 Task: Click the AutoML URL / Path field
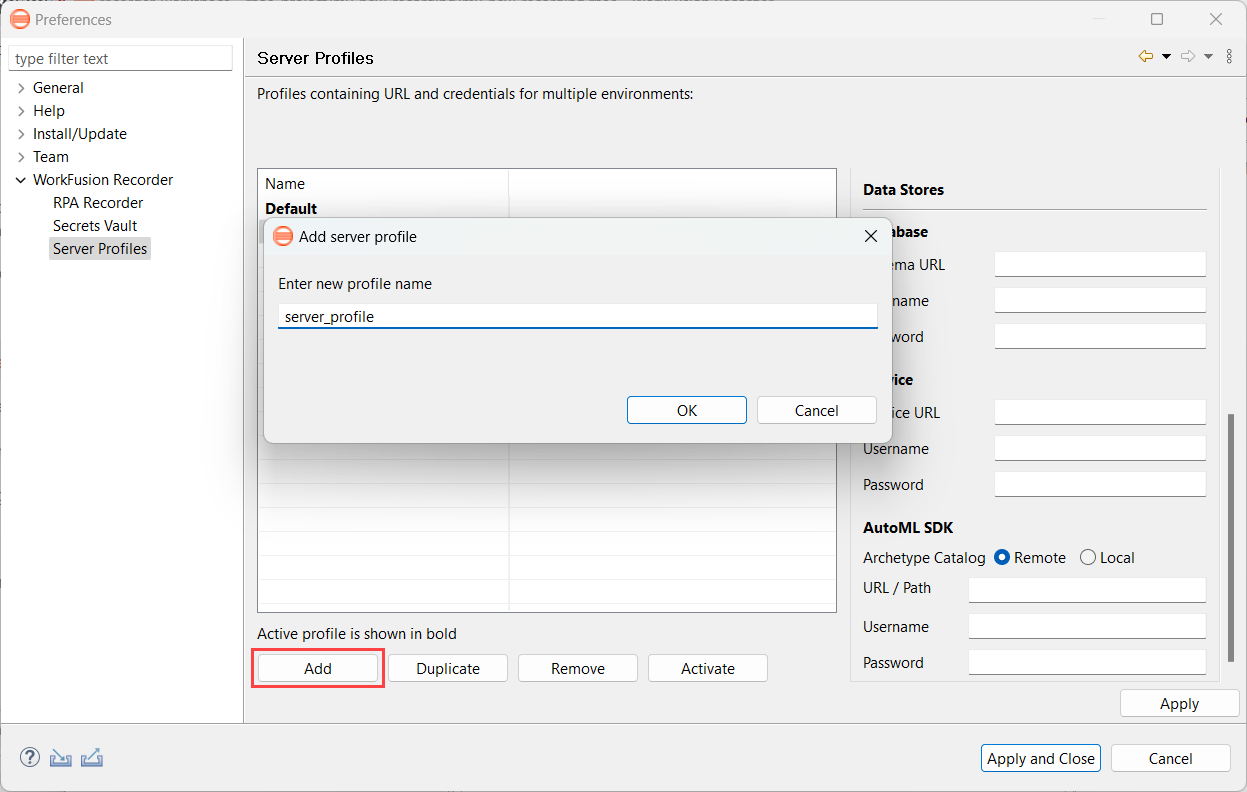(x=1087, y=590)
